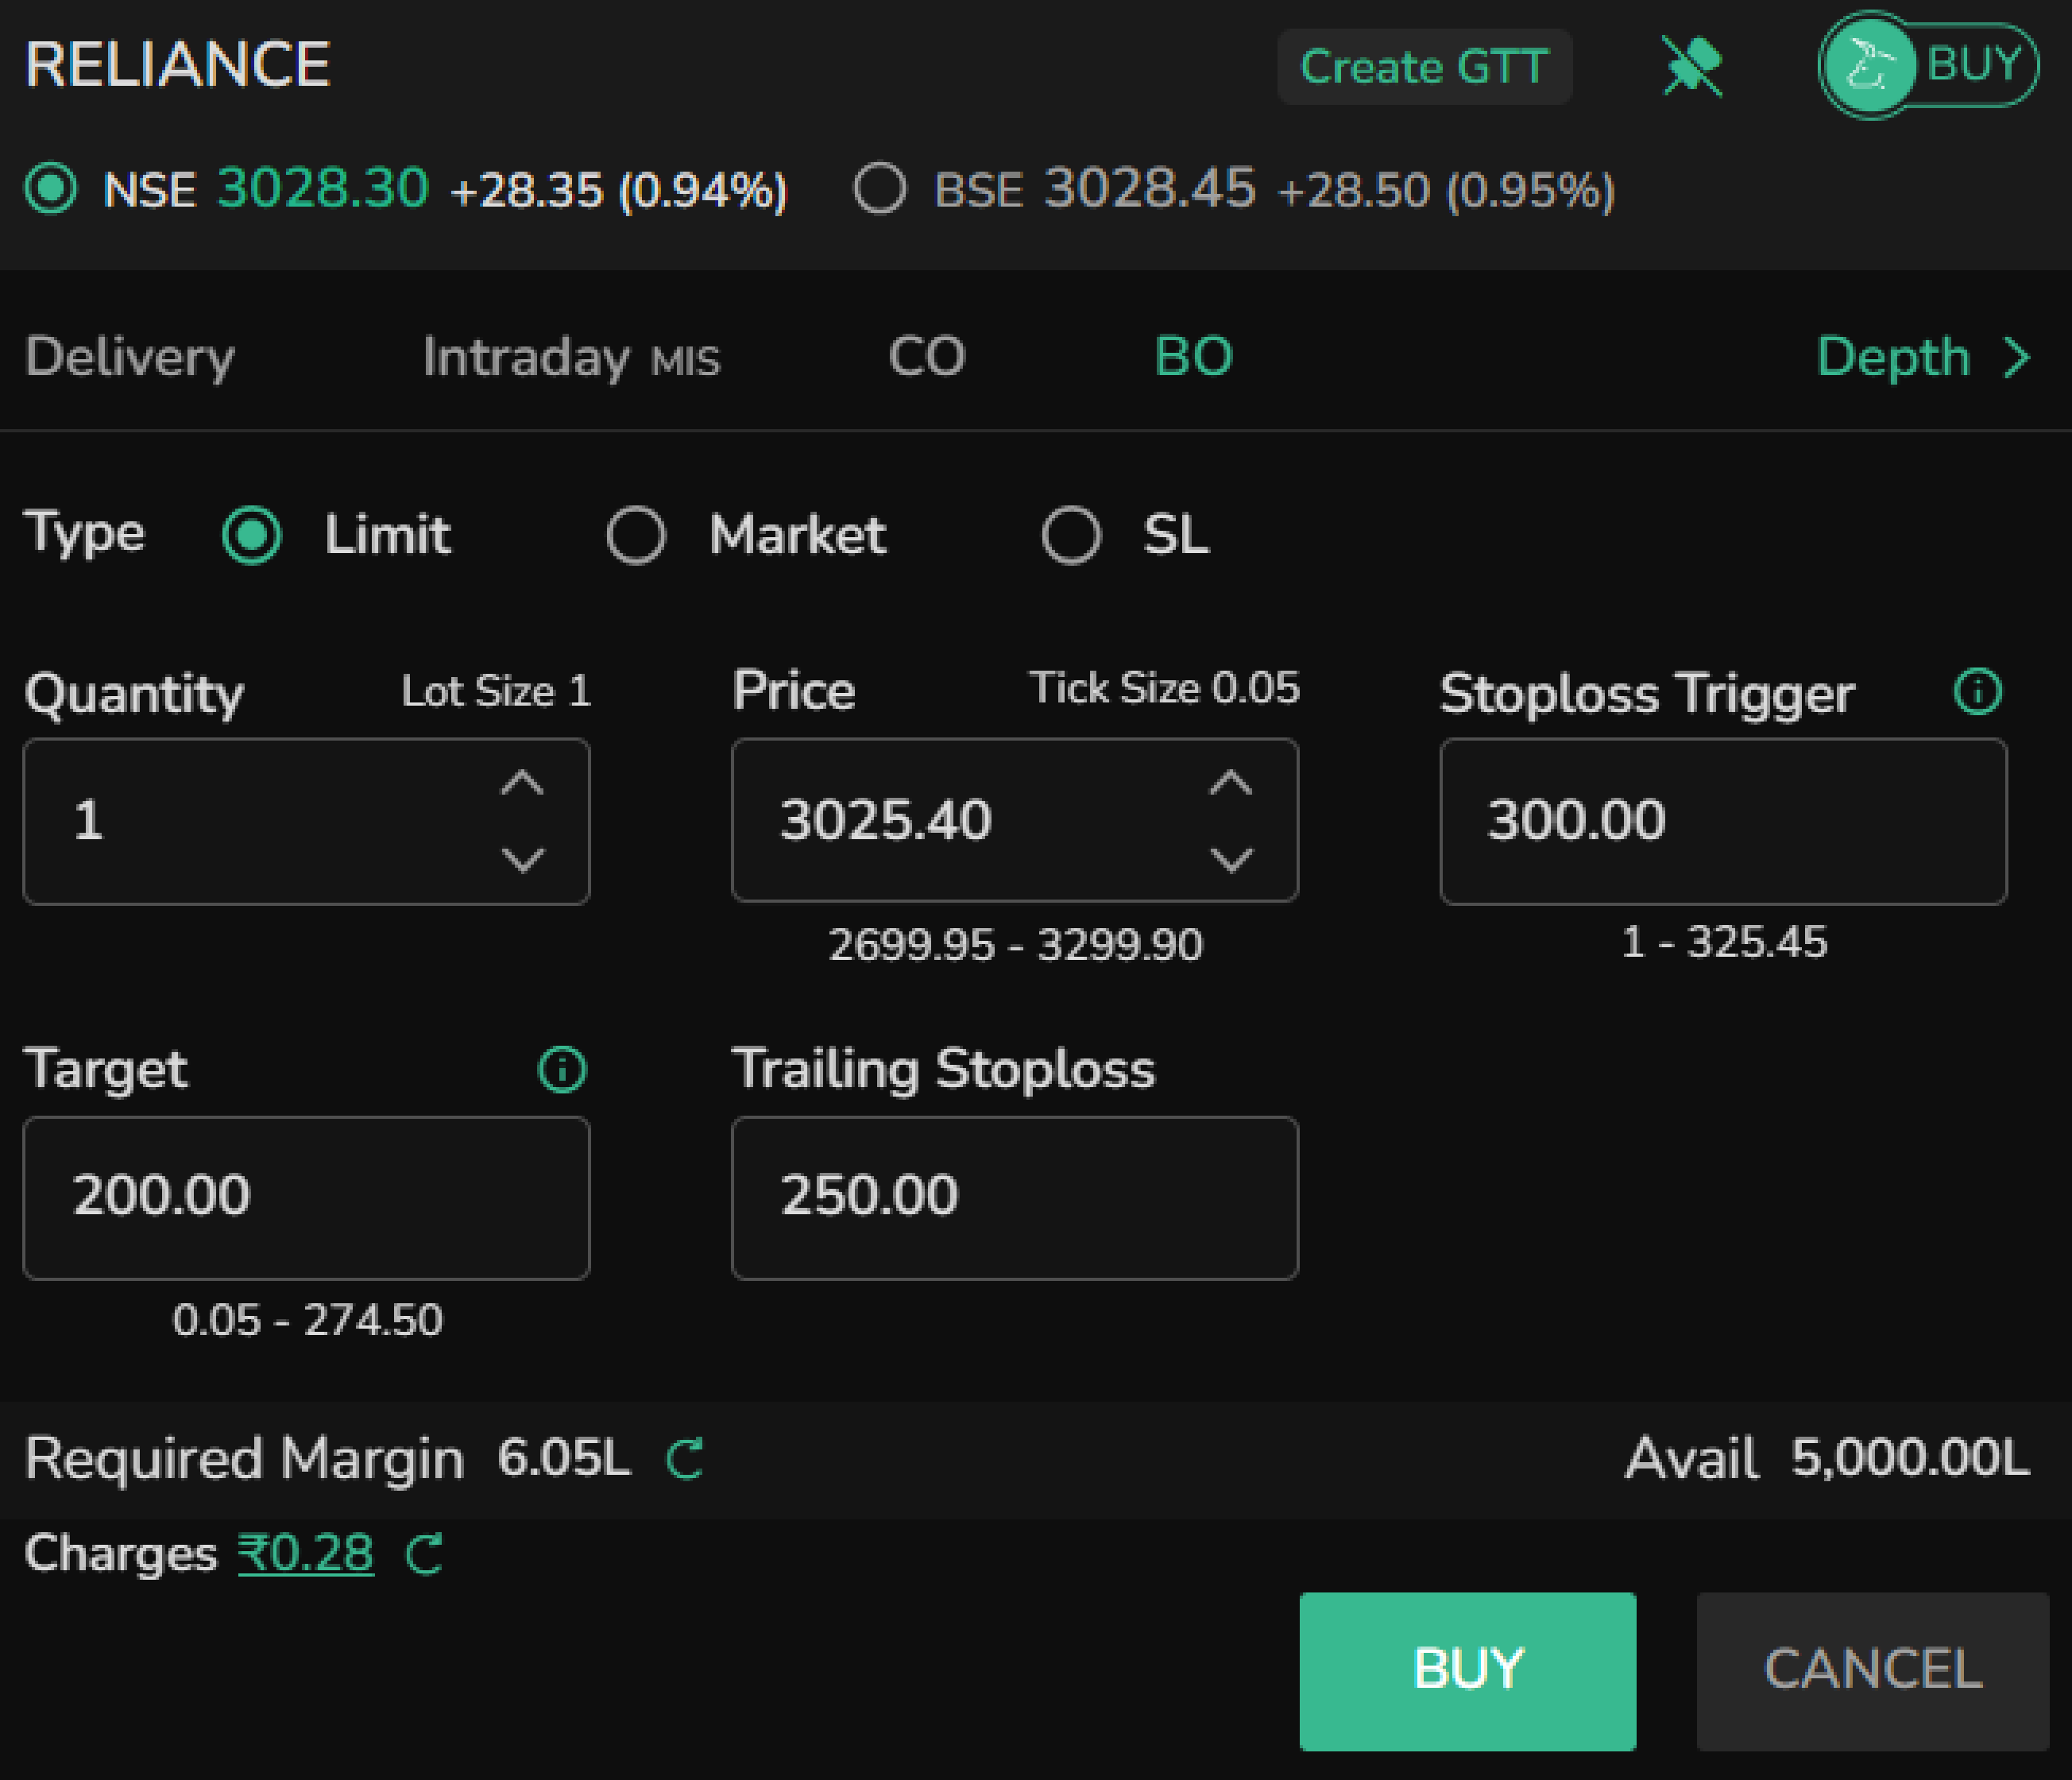2072x1780 pixels.
Task: Click the Stoploss Trigger info icon
Action: pyautogui.click(x=1978, y=691)
